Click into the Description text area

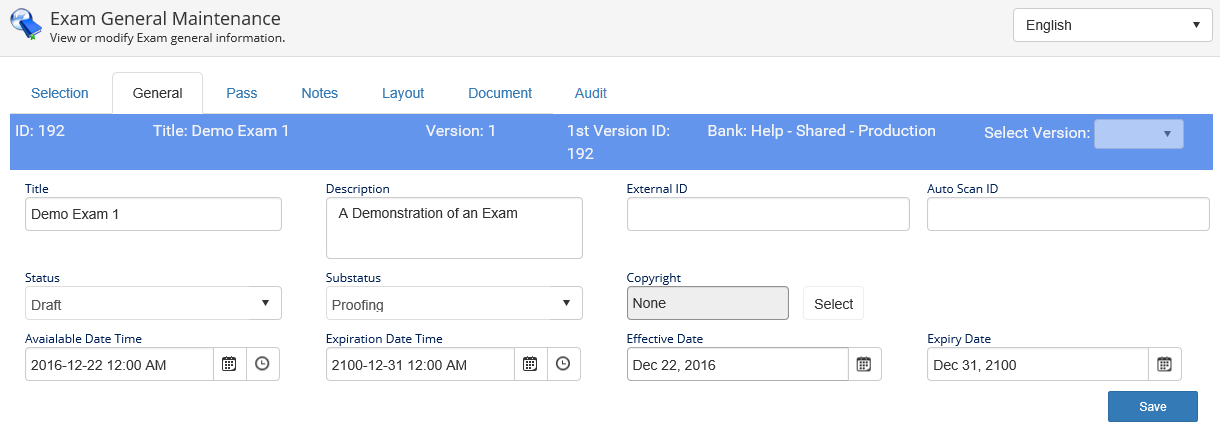pyautogui.click(x=454, y=228)
